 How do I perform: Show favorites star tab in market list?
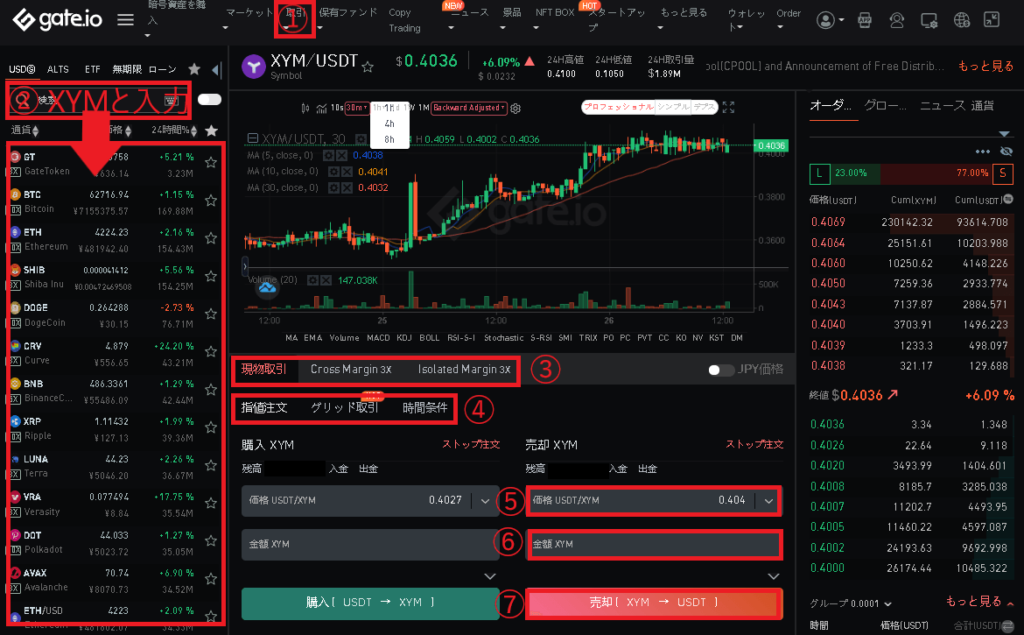194,69
